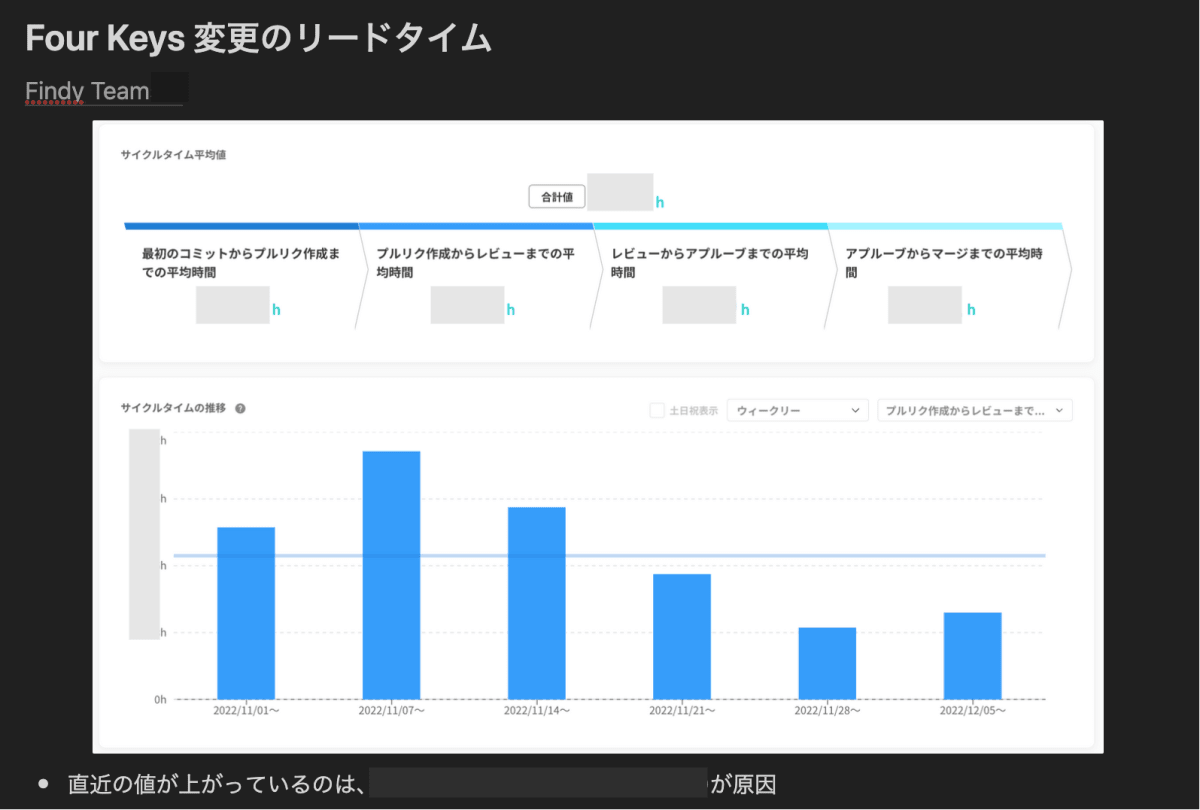This screenshot has height=810, width=1200.
Task: Click the サイクルタイム平均値 section title
Action: (173, 155)
